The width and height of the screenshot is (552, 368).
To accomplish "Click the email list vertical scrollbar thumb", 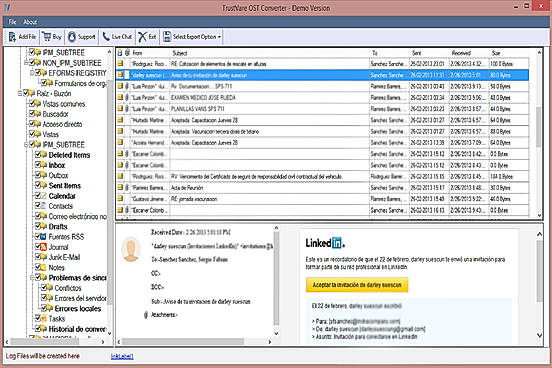I will [539, 127].
